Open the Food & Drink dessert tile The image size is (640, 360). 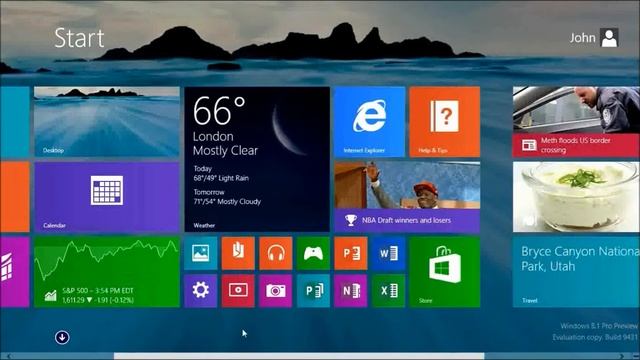click(576, 197)
